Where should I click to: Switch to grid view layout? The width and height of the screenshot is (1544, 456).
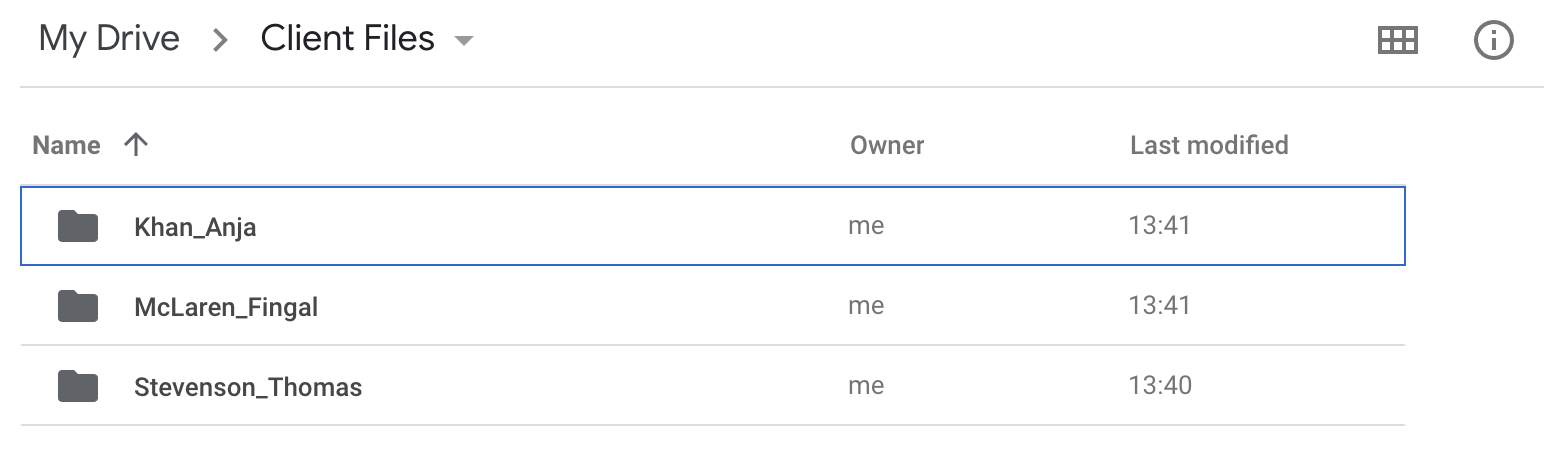coord(1397,40)
